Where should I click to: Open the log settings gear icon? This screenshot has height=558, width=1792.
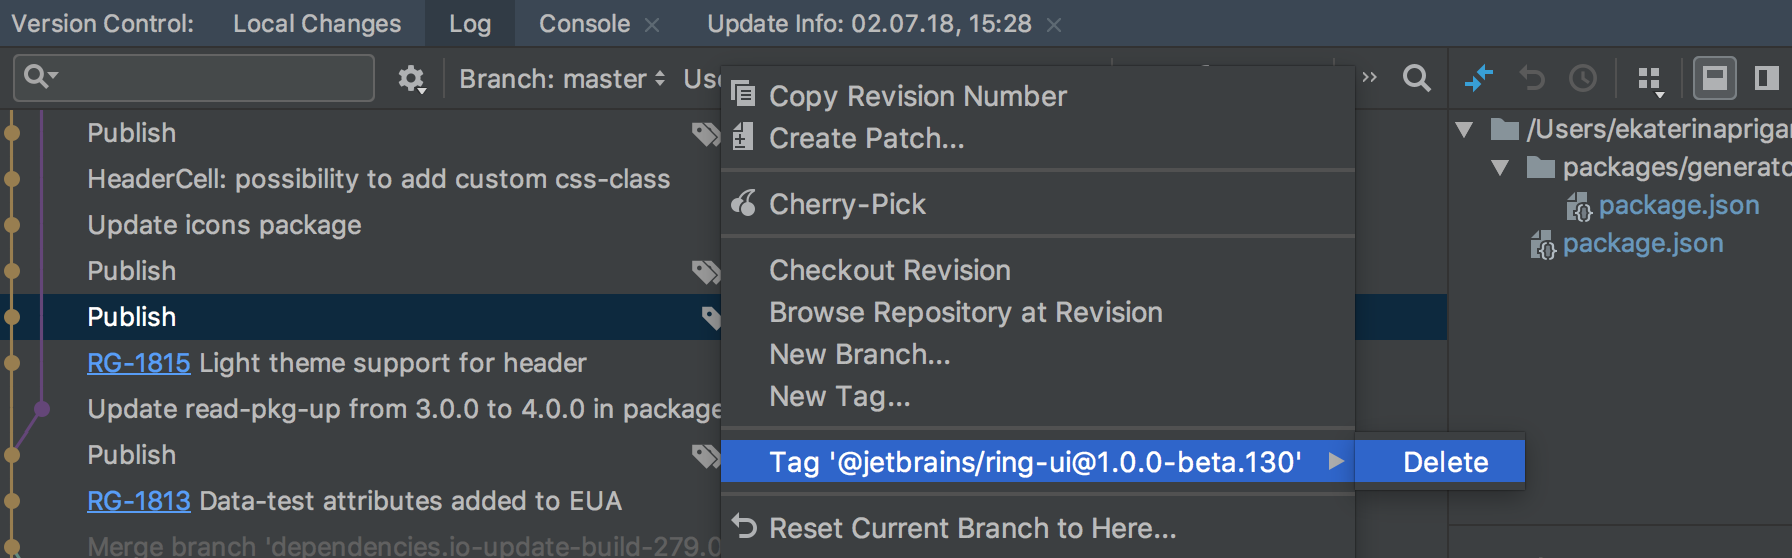pos(411,78)
